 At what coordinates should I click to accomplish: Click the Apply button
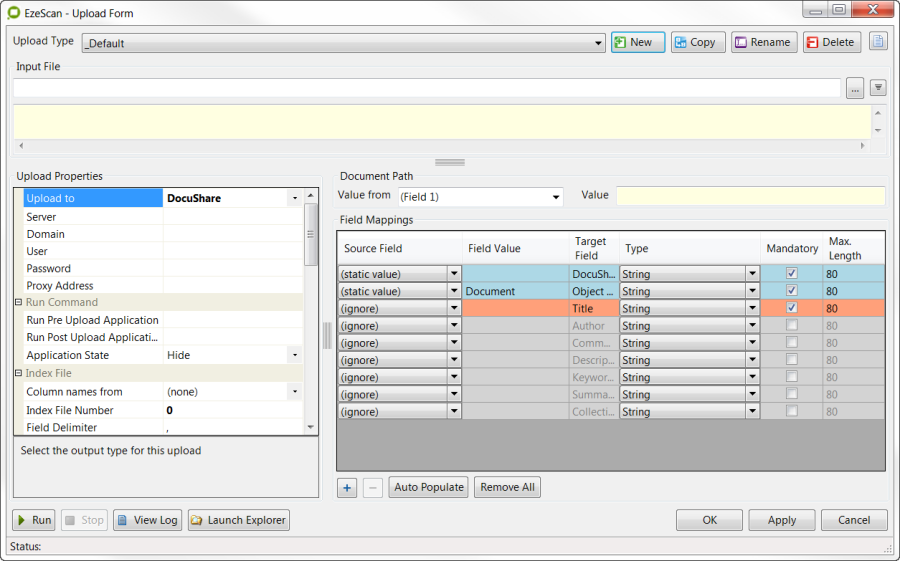pos(781,520)
